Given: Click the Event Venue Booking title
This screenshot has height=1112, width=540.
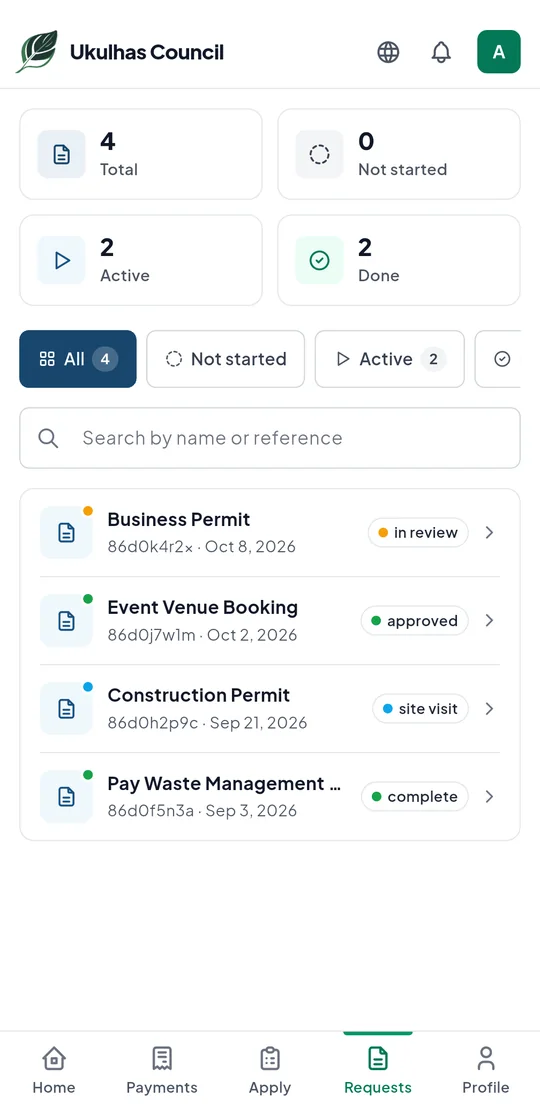Looking at the screenshot, I should [x=203, y=608].
